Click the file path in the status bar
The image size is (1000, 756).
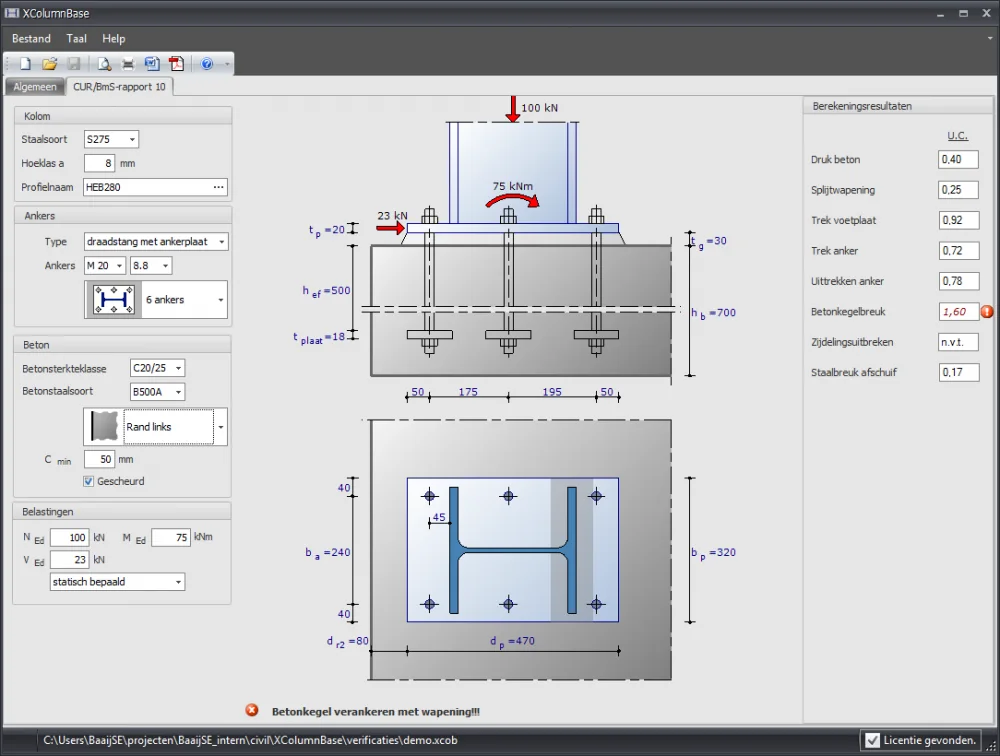coord(250,740)
